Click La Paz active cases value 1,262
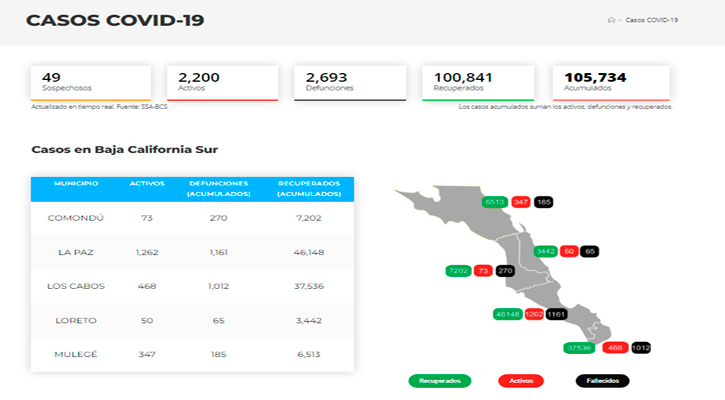The image size is (725, 400). [147, 252]
